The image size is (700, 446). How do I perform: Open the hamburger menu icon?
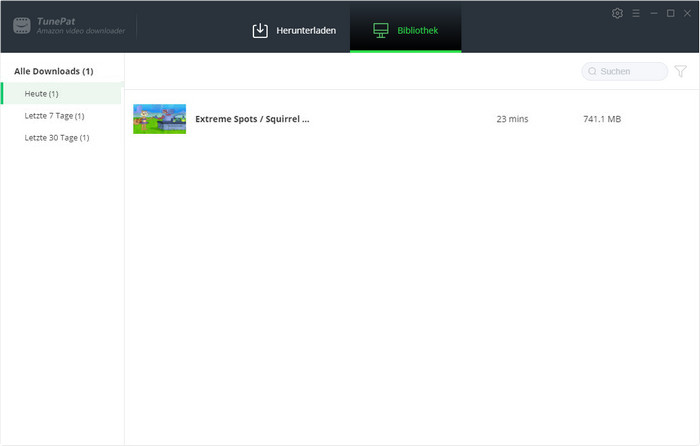click(x=636, y=13)
